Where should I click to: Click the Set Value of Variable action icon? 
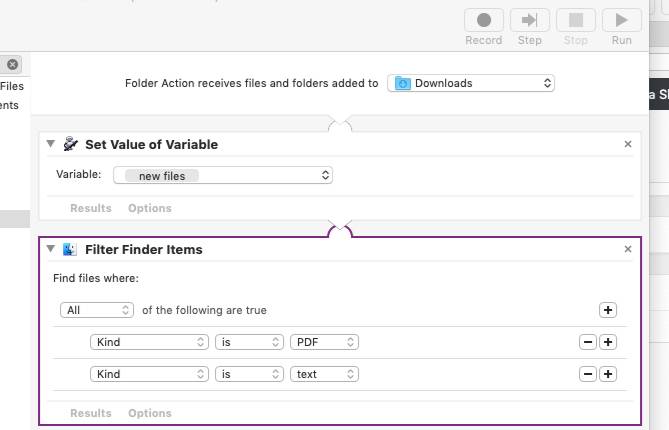point(70,144)
